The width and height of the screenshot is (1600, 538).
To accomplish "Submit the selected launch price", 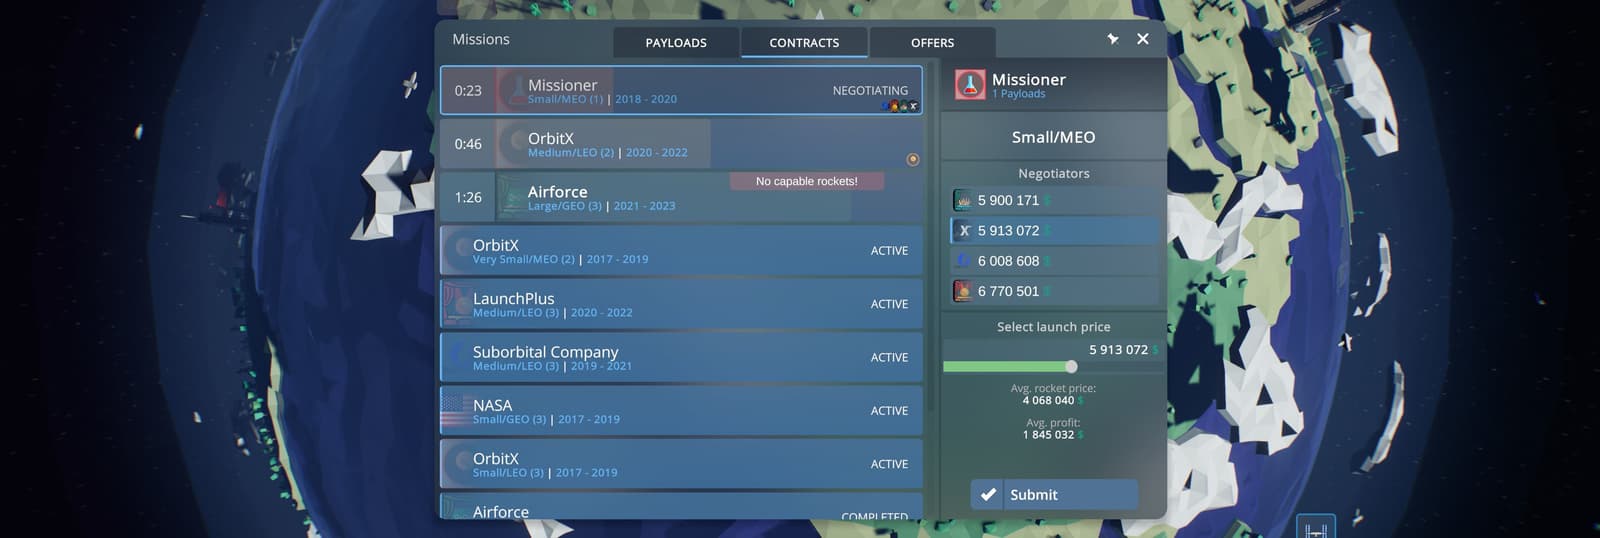I will (x=1054, y=494).
